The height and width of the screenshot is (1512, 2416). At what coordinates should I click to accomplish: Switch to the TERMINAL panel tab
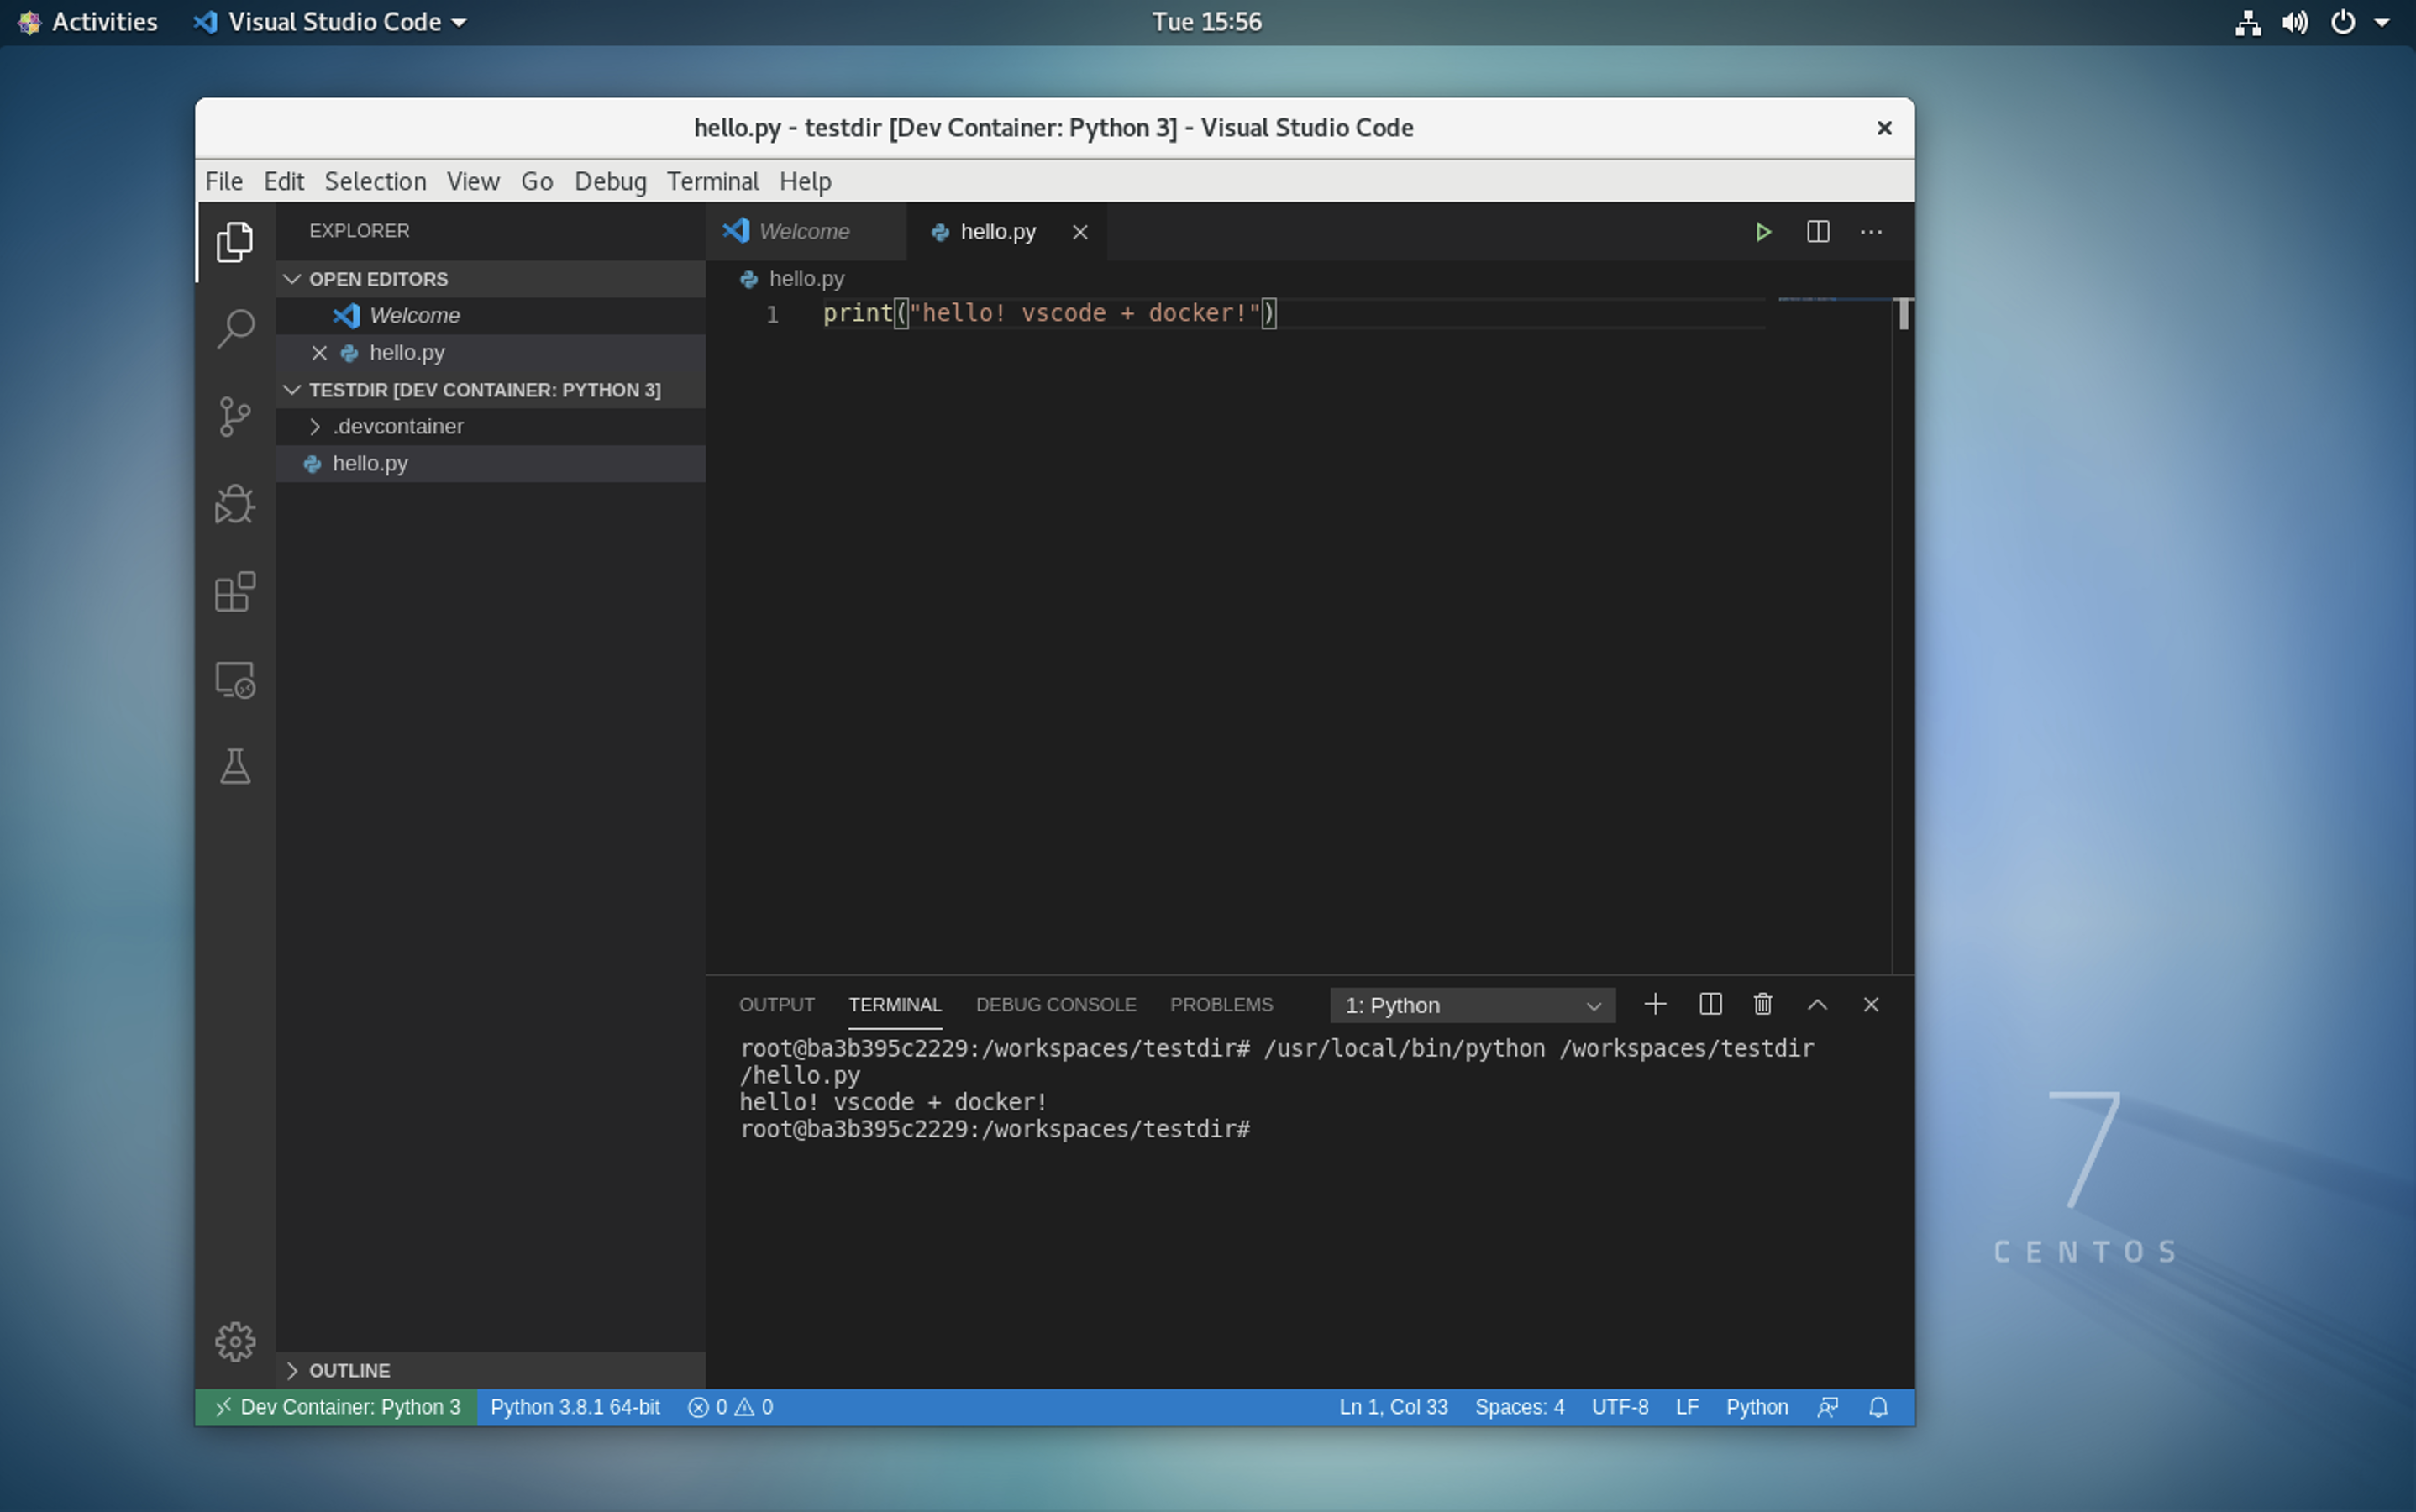(895, 1004)
